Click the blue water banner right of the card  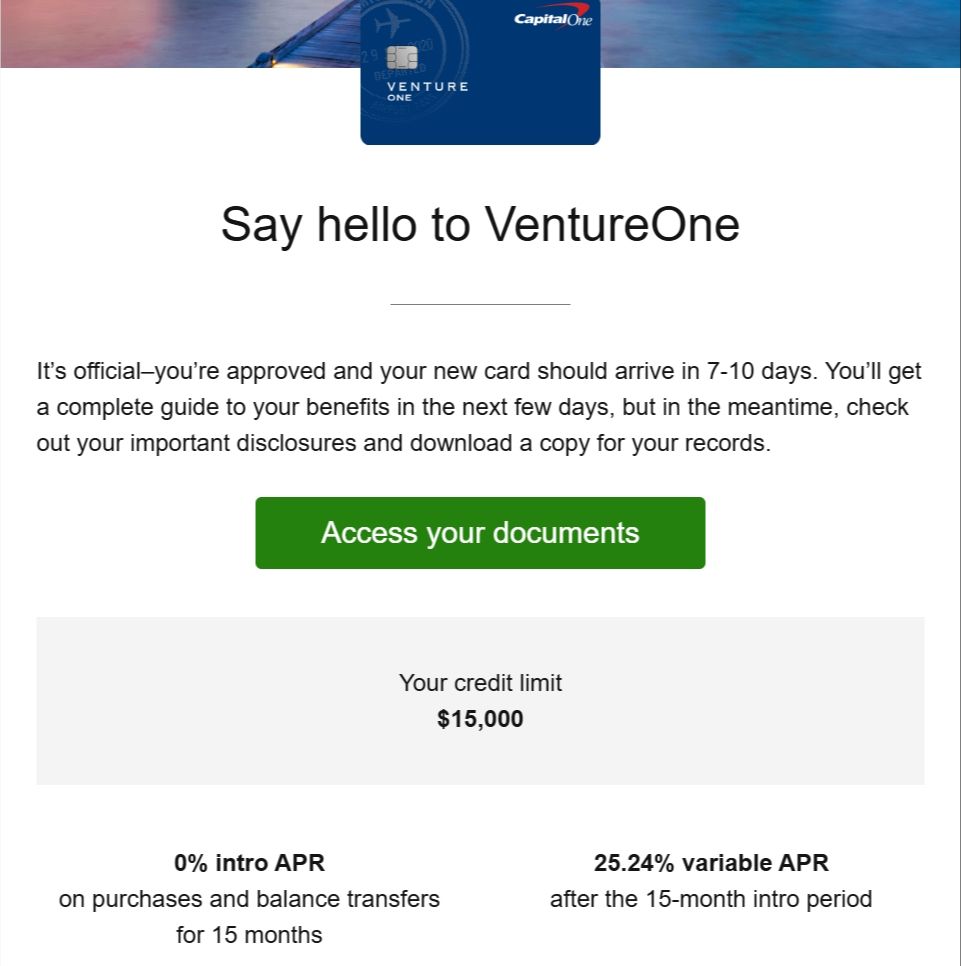[x=780, y=33]
